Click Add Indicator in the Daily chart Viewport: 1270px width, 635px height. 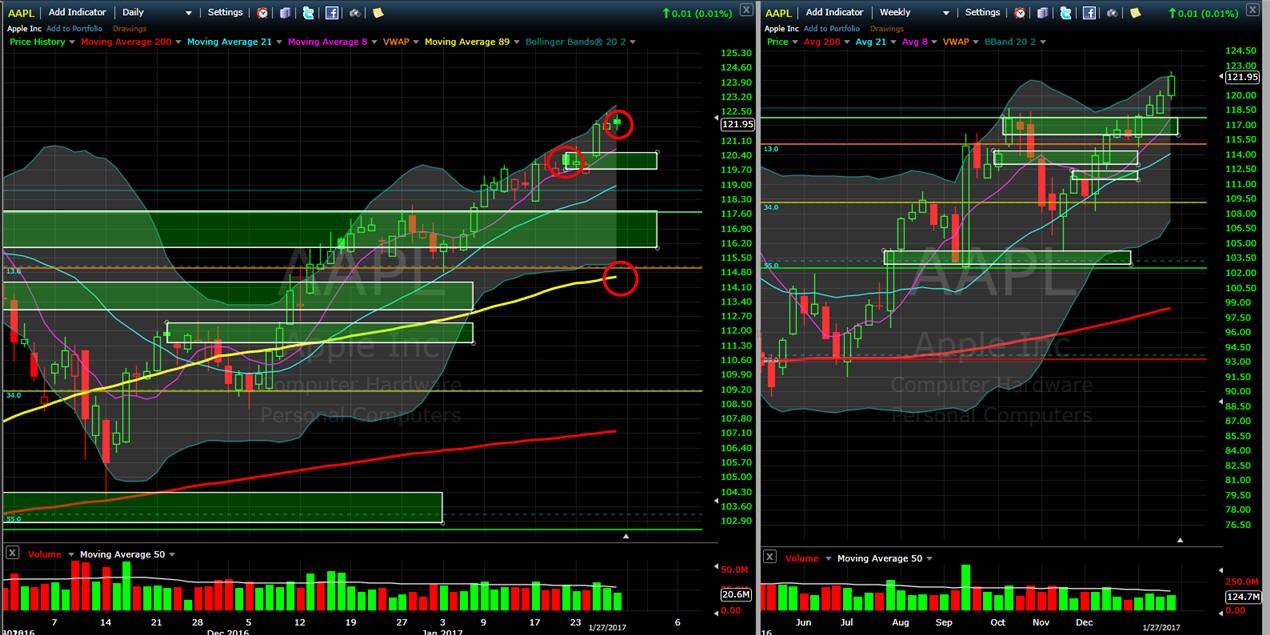[x=77, y=12]
